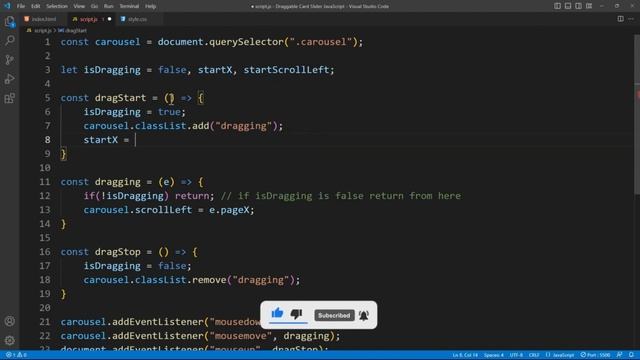
Task: Toggle the Panel layout button
Action: point(568,6)
